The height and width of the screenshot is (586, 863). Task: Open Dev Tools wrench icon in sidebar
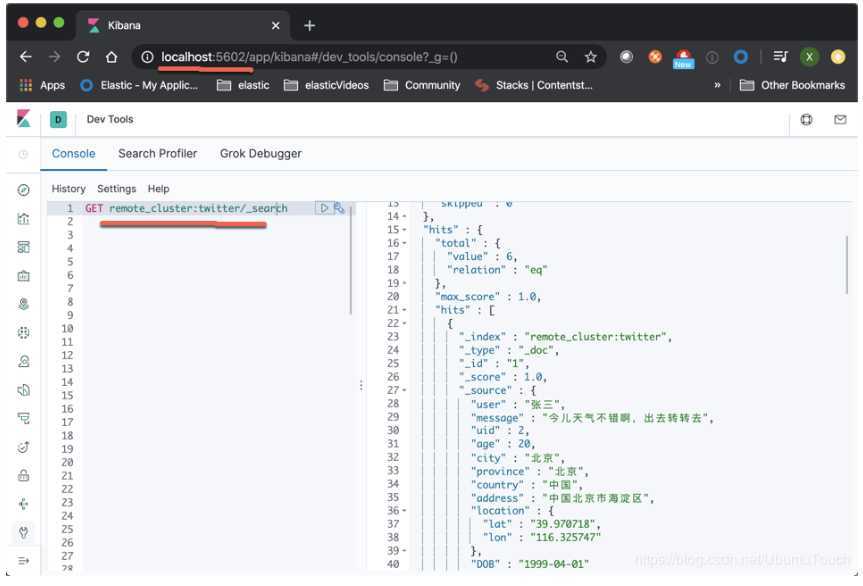(24, 533)
